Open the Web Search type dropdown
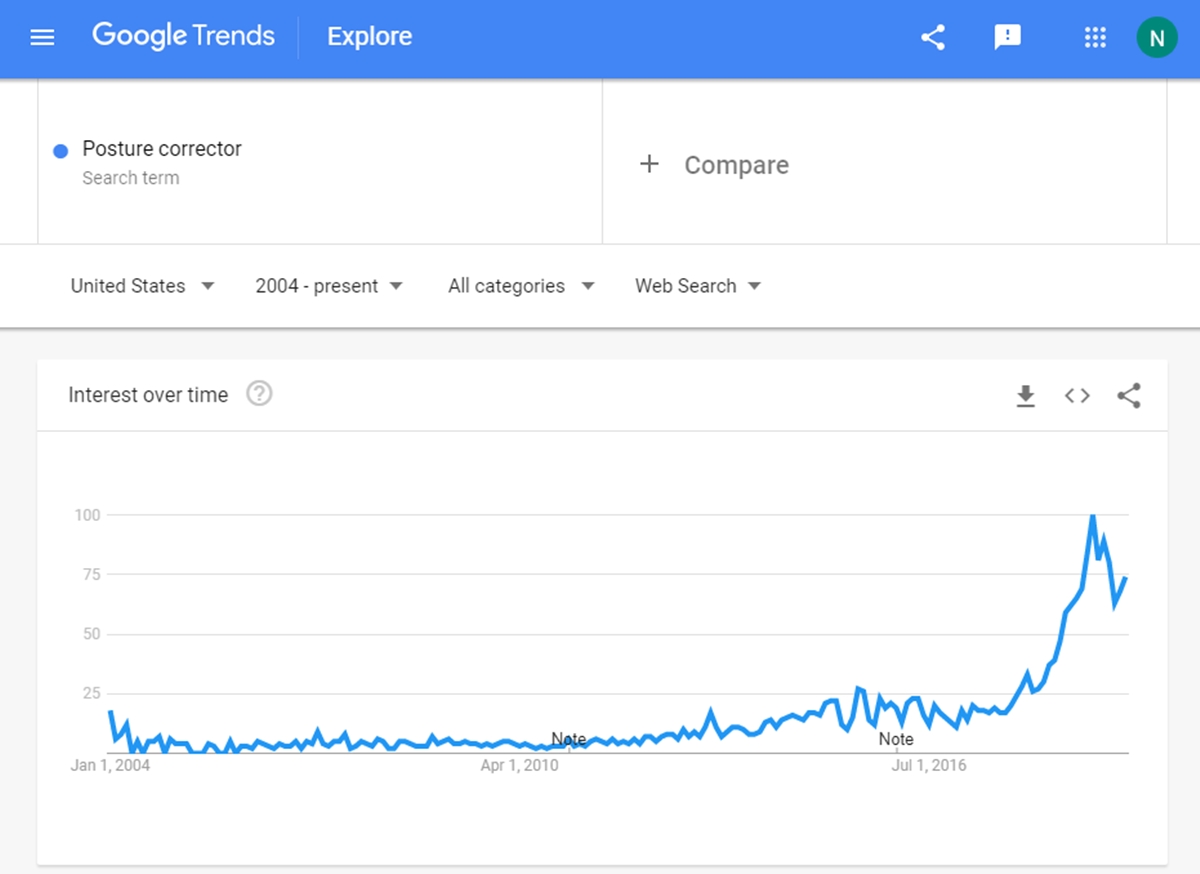Screen dimensions: 1200x874 coord(698,286)
